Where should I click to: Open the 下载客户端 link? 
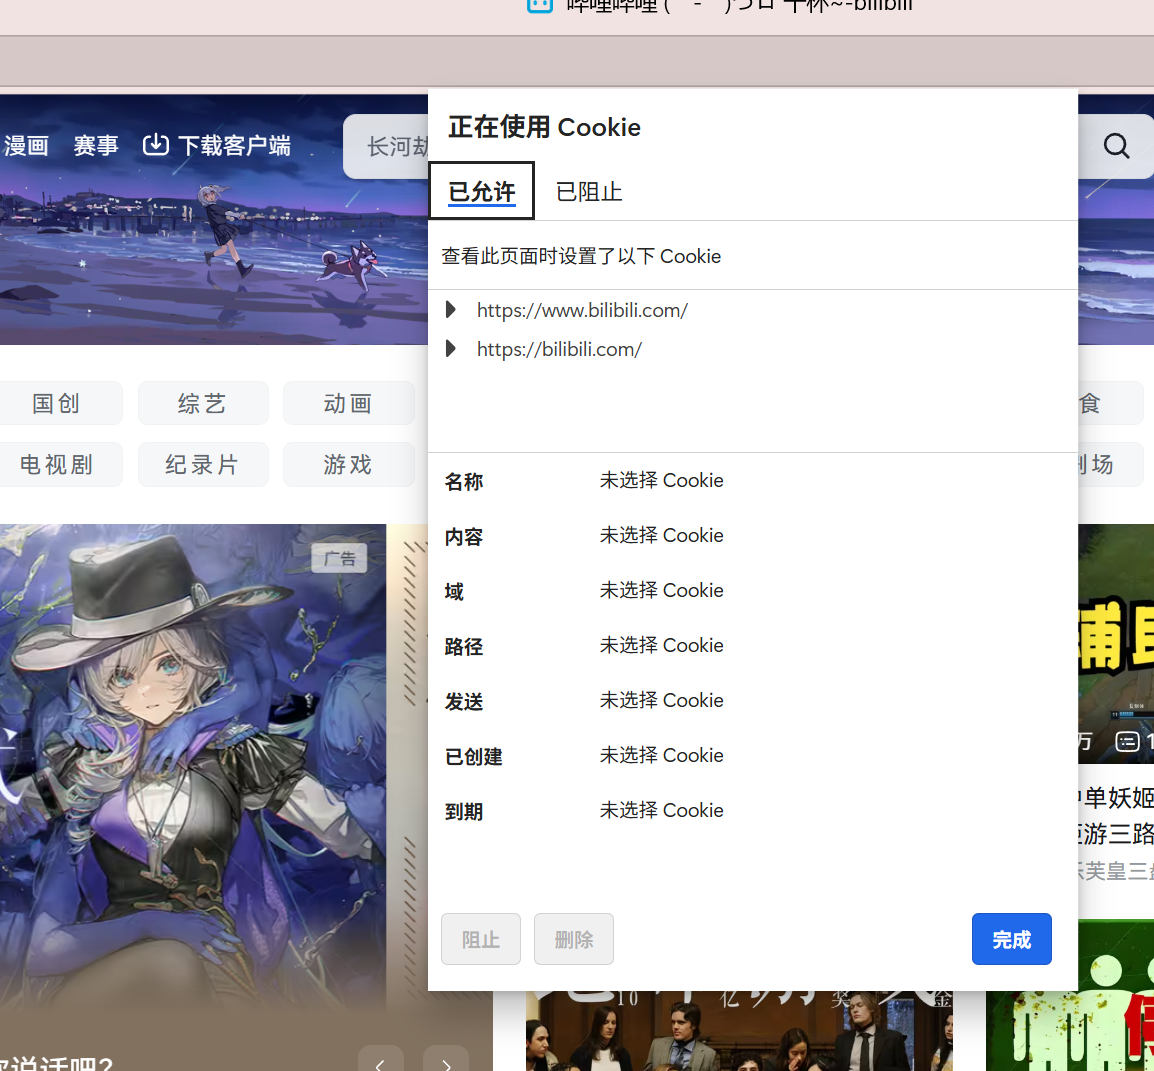(217, 145)
